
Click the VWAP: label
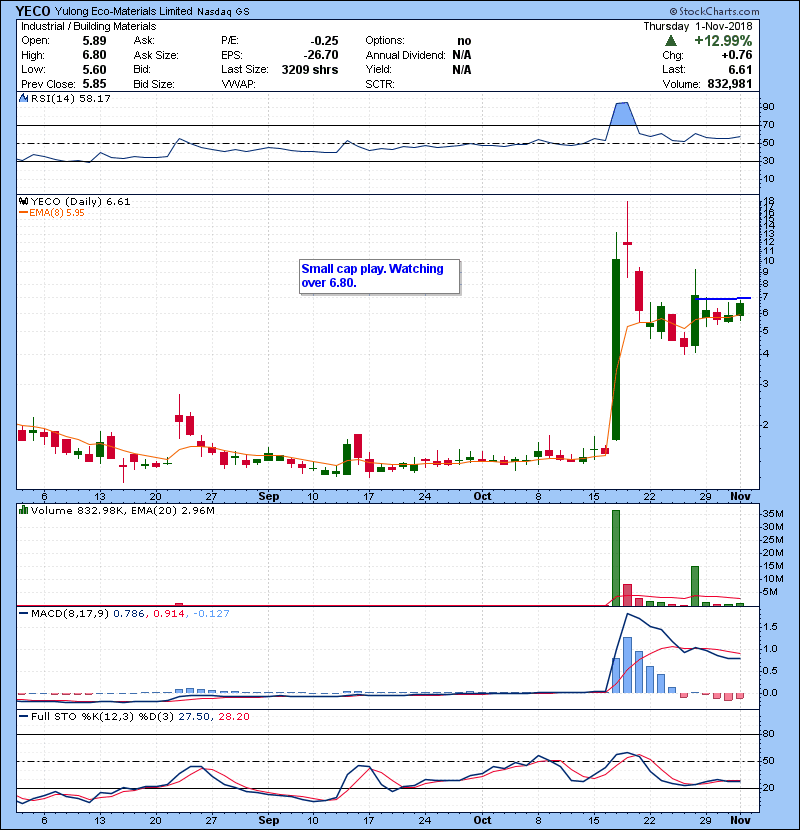[x=238, y=84]
